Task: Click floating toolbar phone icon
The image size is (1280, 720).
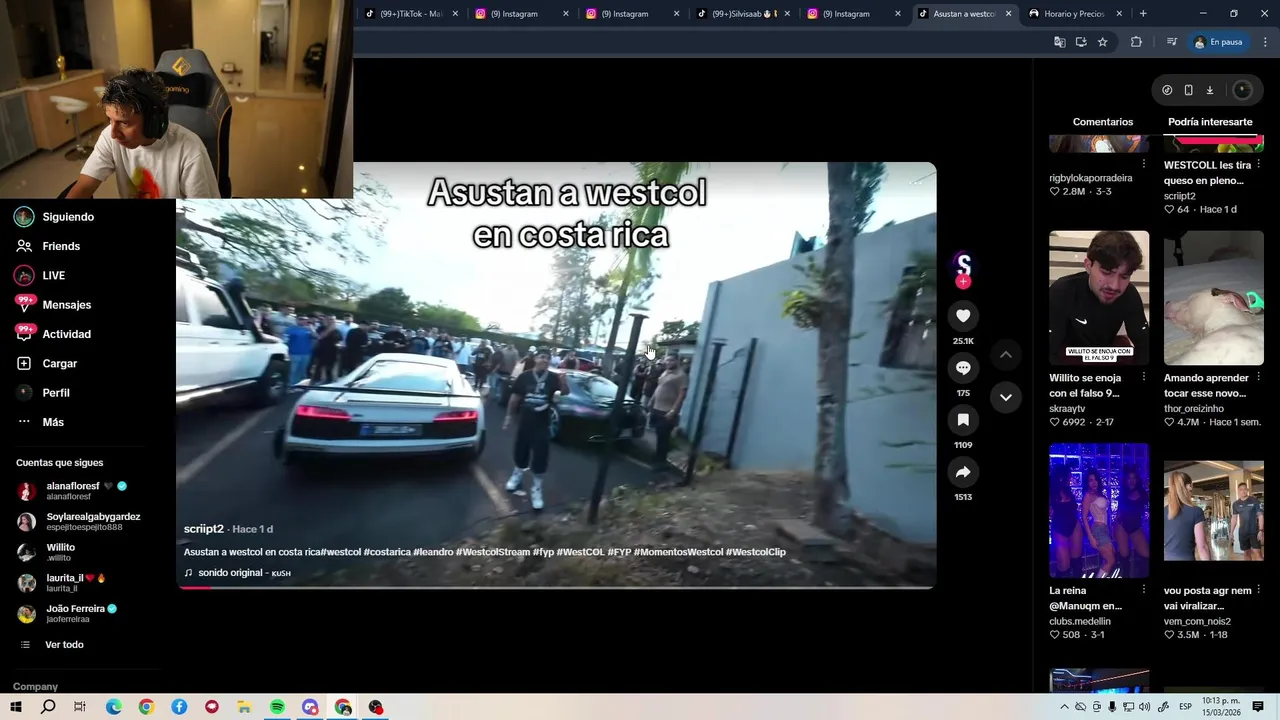Action: (x=1188, y=90)
